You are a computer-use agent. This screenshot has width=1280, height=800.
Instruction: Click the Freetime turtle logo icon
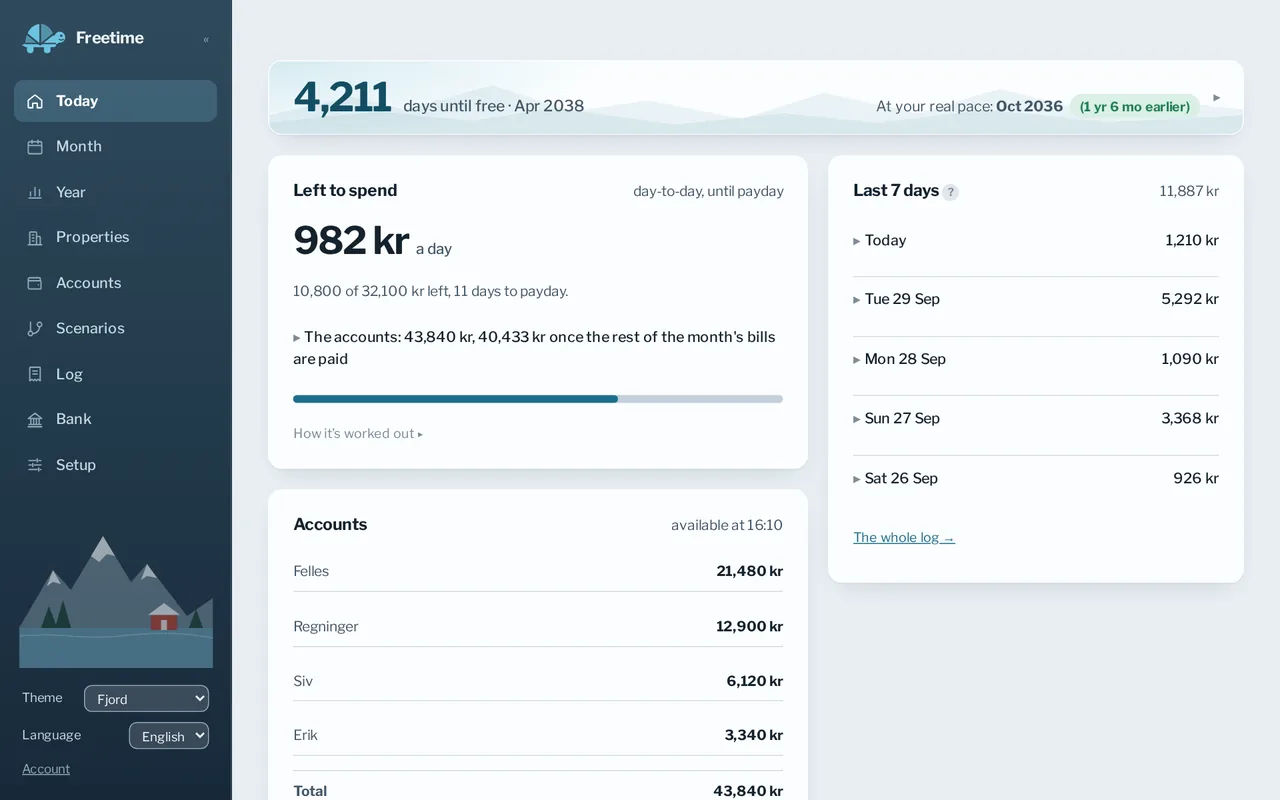coord(44,38)
